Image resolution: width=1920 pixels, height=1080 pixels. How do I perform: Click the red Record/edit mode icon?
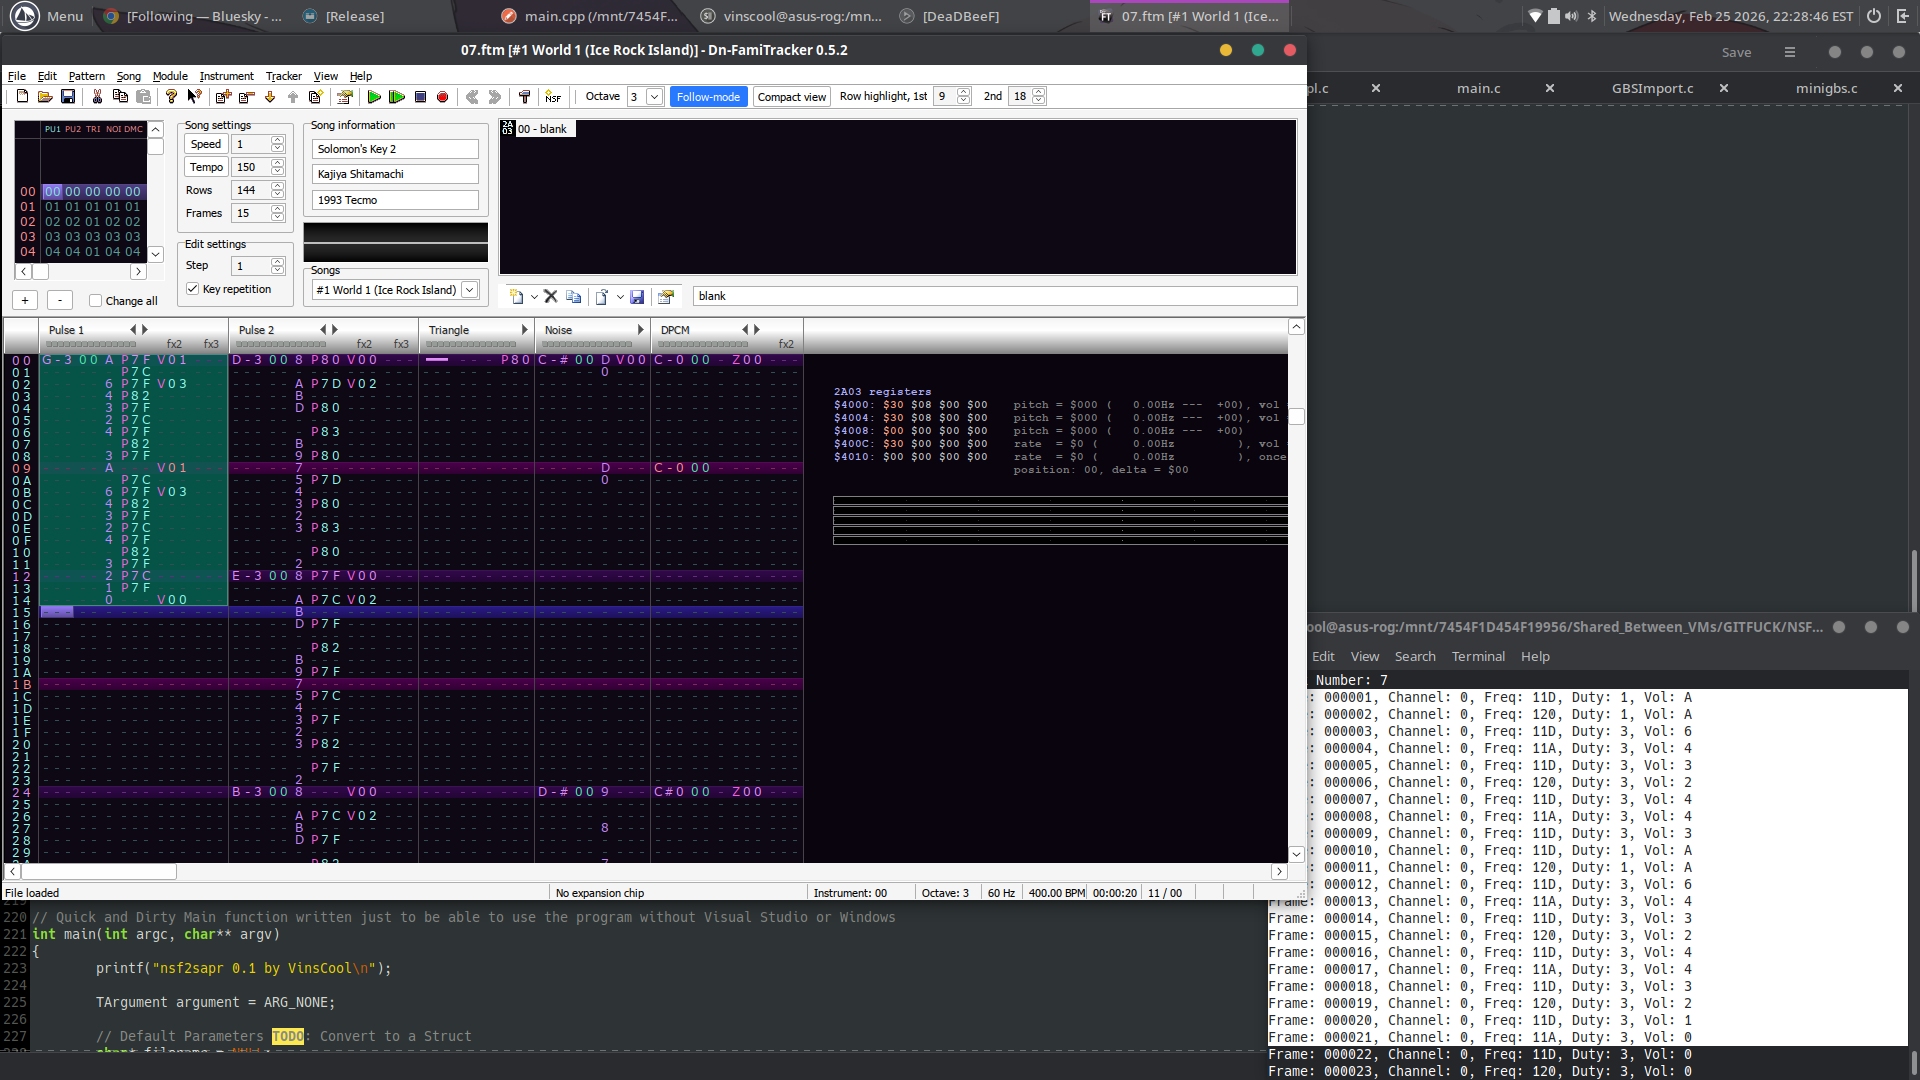(x=442, y=97)
